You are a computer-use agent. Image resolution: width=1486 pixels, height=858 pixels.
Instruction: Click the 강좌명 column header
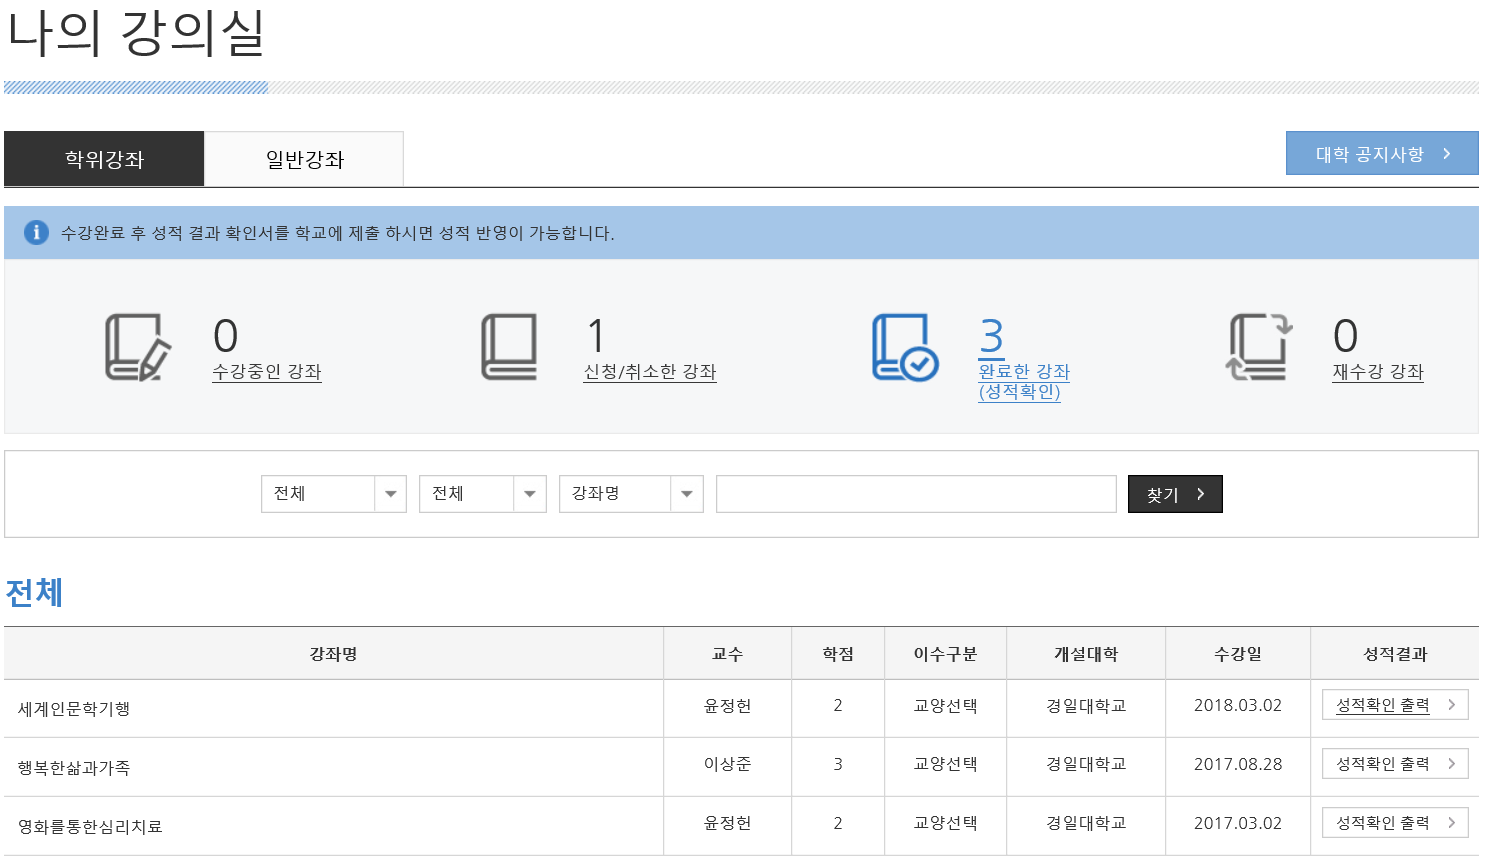pos(333,654)
